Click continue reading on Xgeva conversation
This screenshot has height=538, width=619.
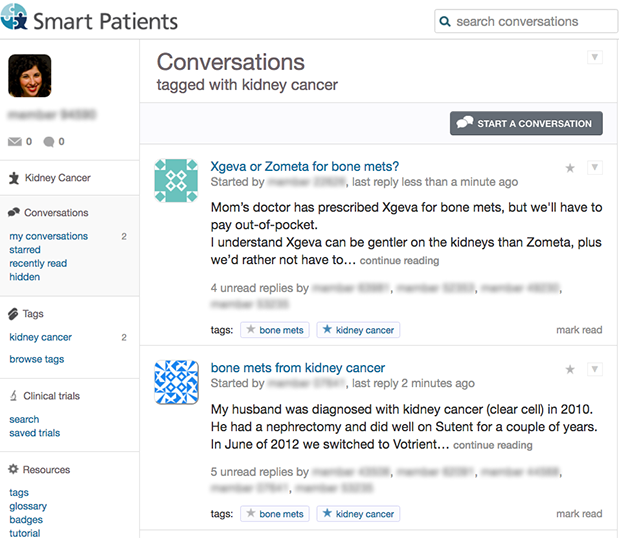coord(399,261)
